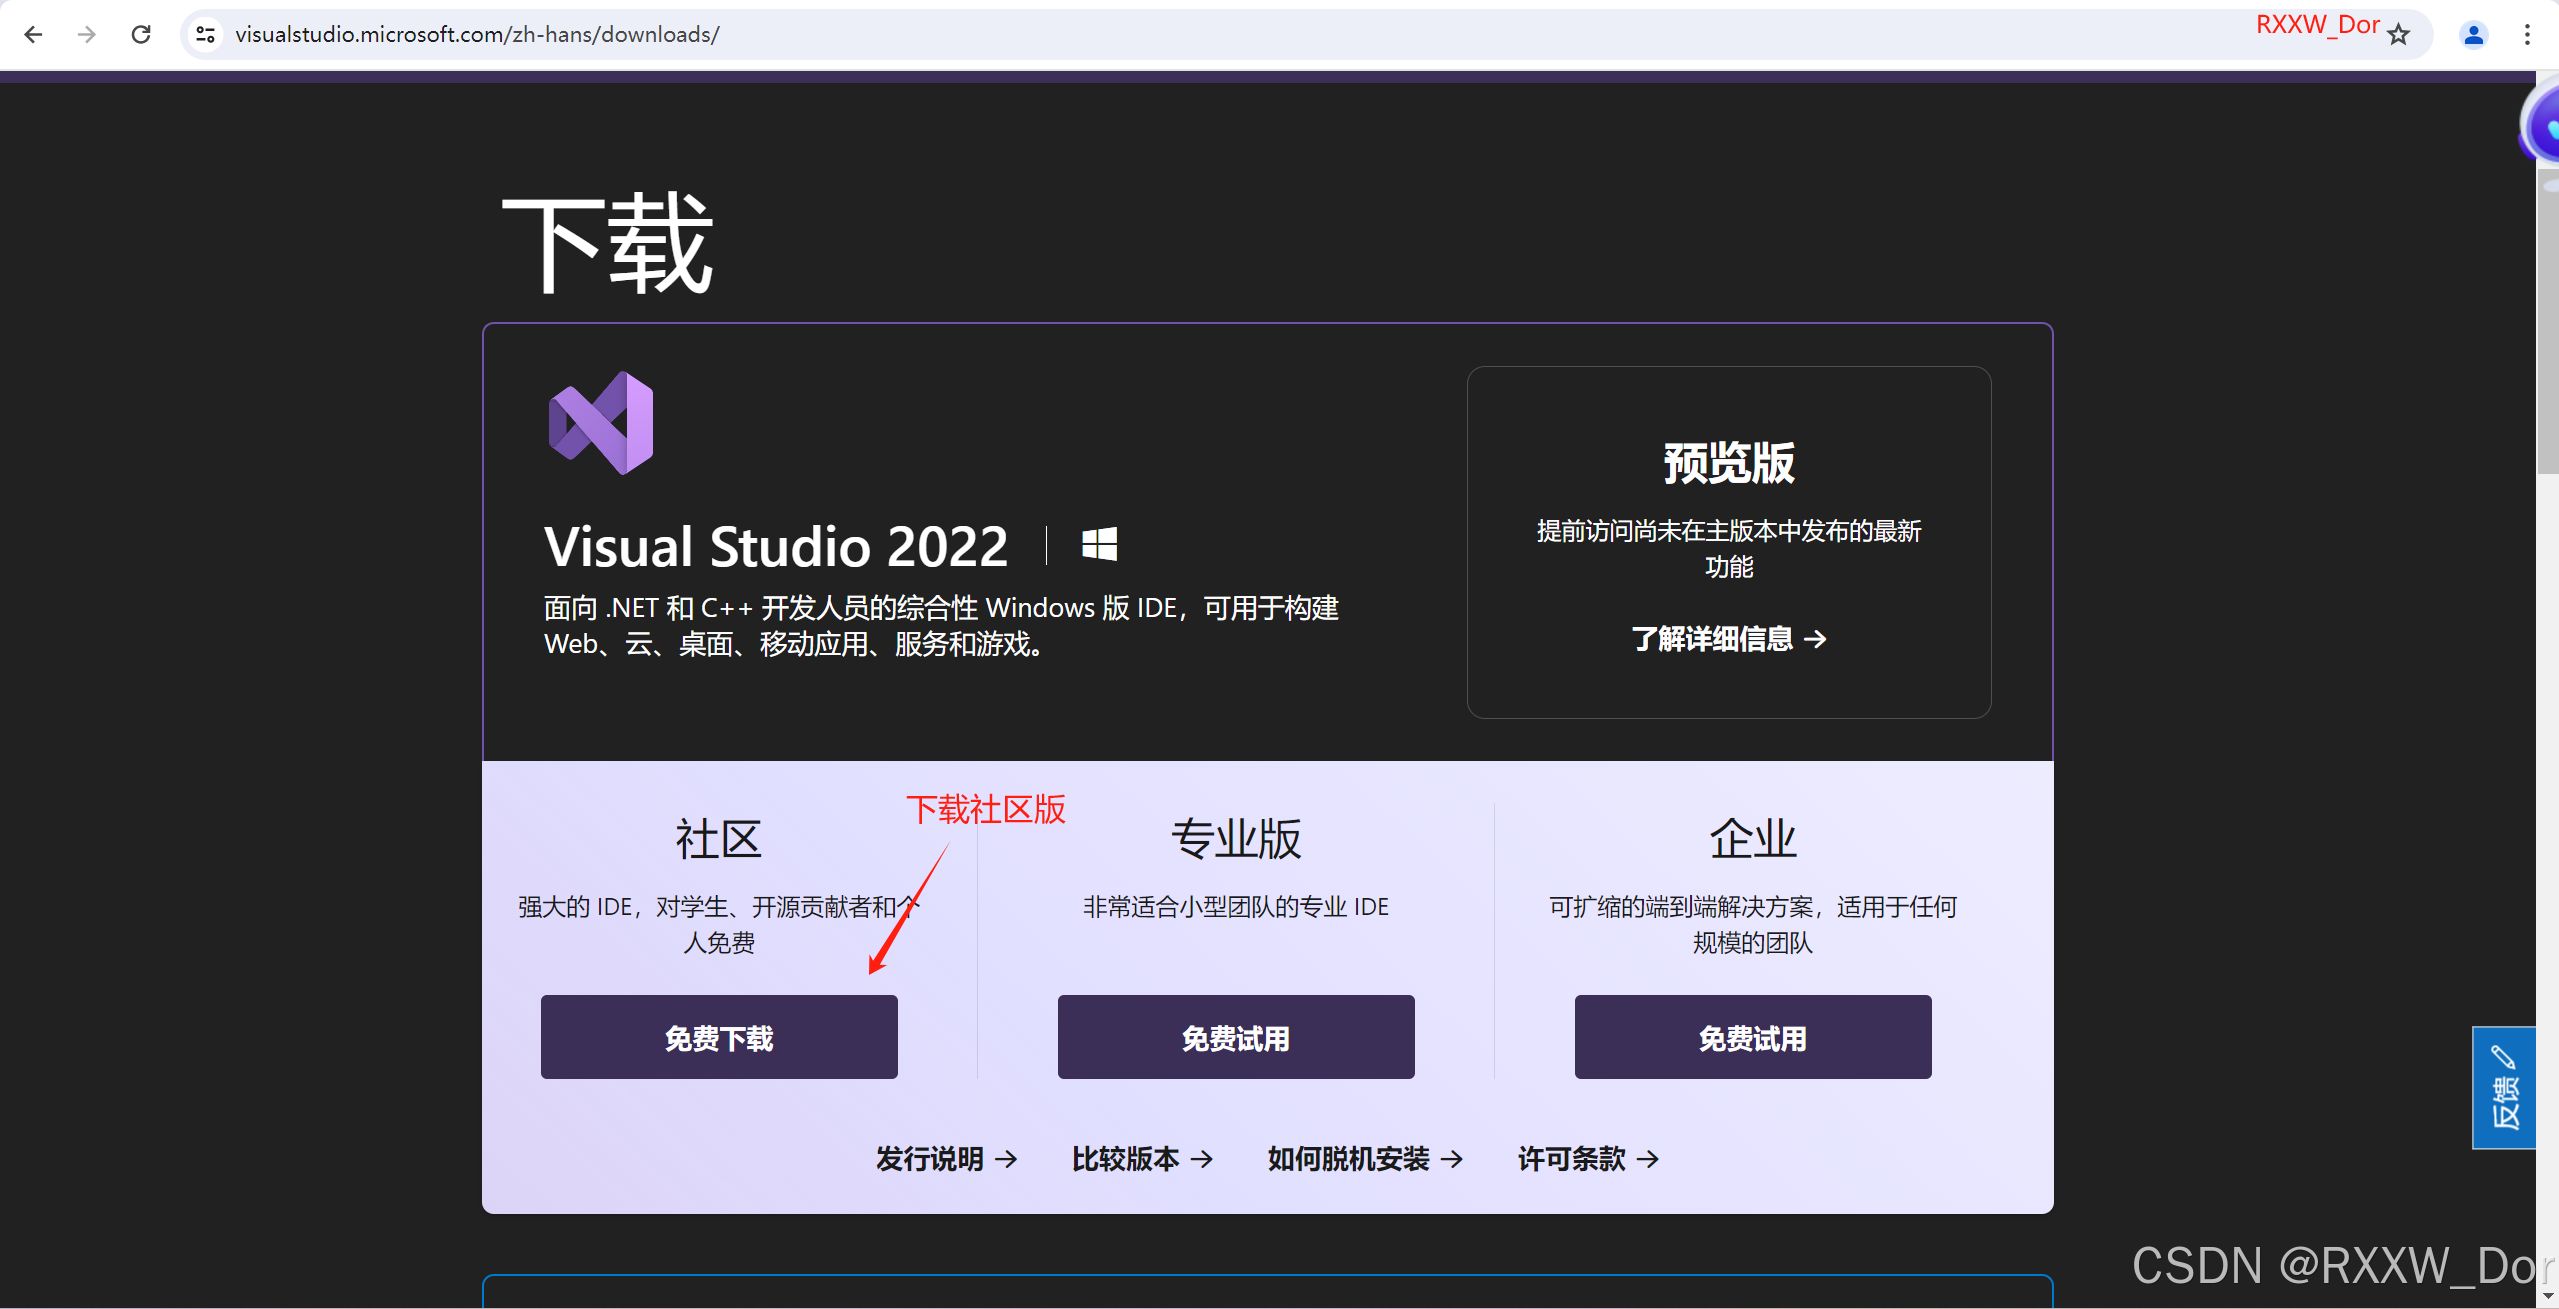Open the 发行说明 link
The height and width of the screenshot is (1309, 2559).
pos(946,1158)
